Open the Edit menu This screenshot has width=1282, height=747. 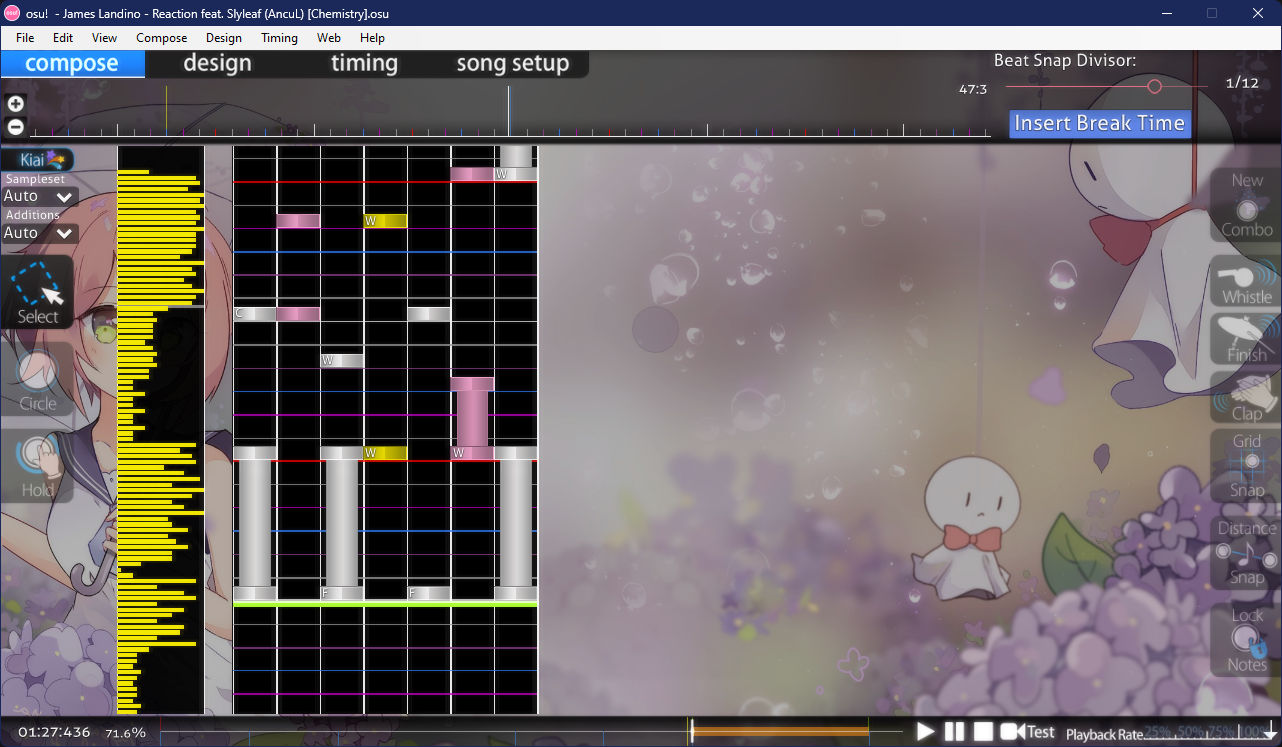63,37
